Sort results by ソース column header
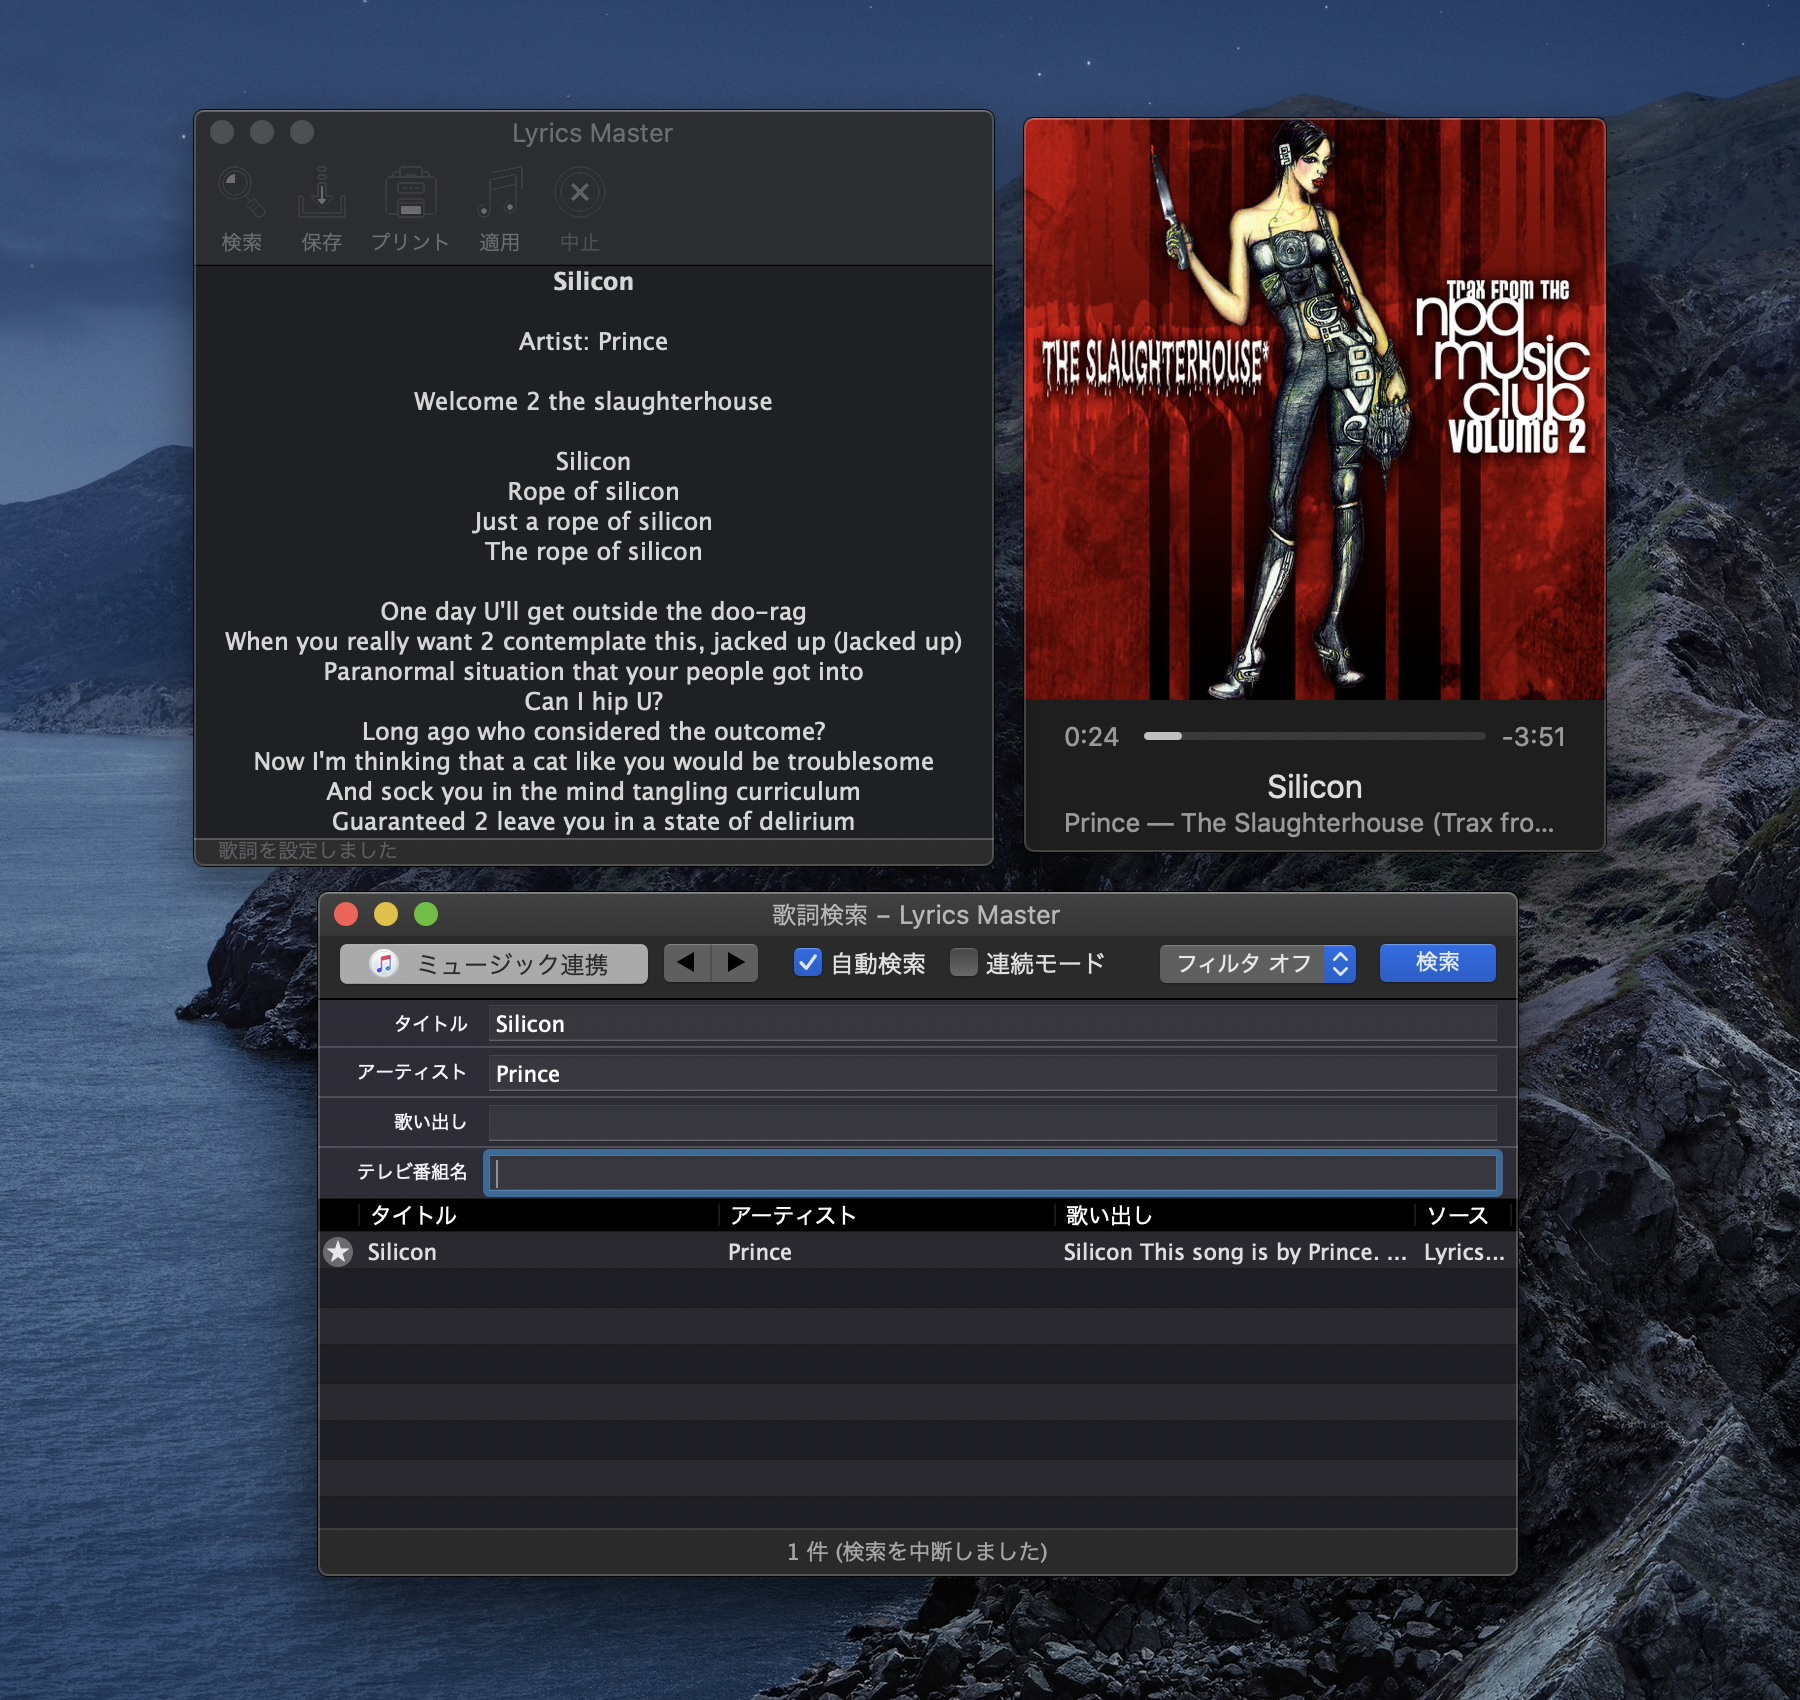Viewport: 1800px width, 1700px height. 1461,1216
